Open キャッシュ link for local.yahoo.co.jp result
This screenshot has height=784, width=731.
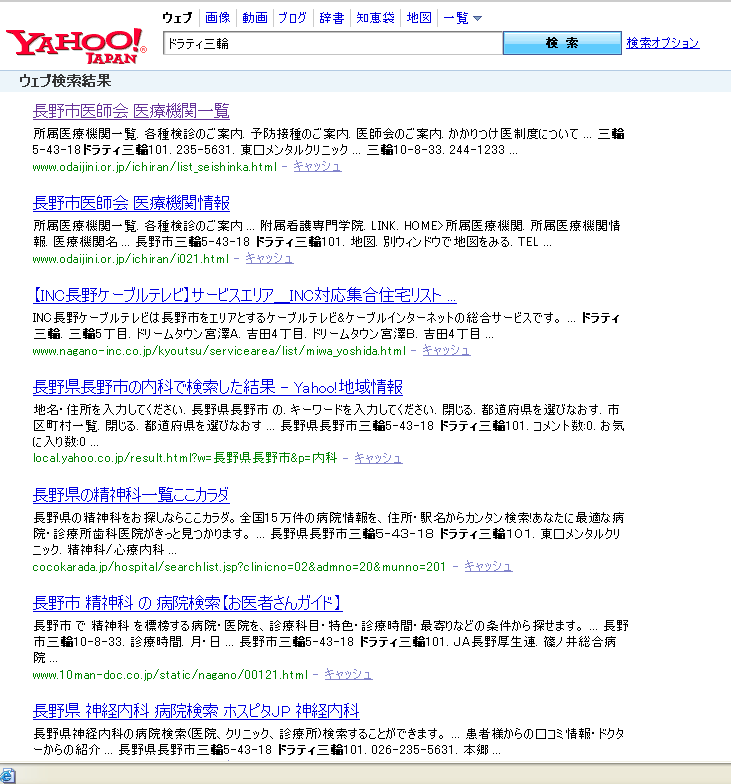pos(378,458)
